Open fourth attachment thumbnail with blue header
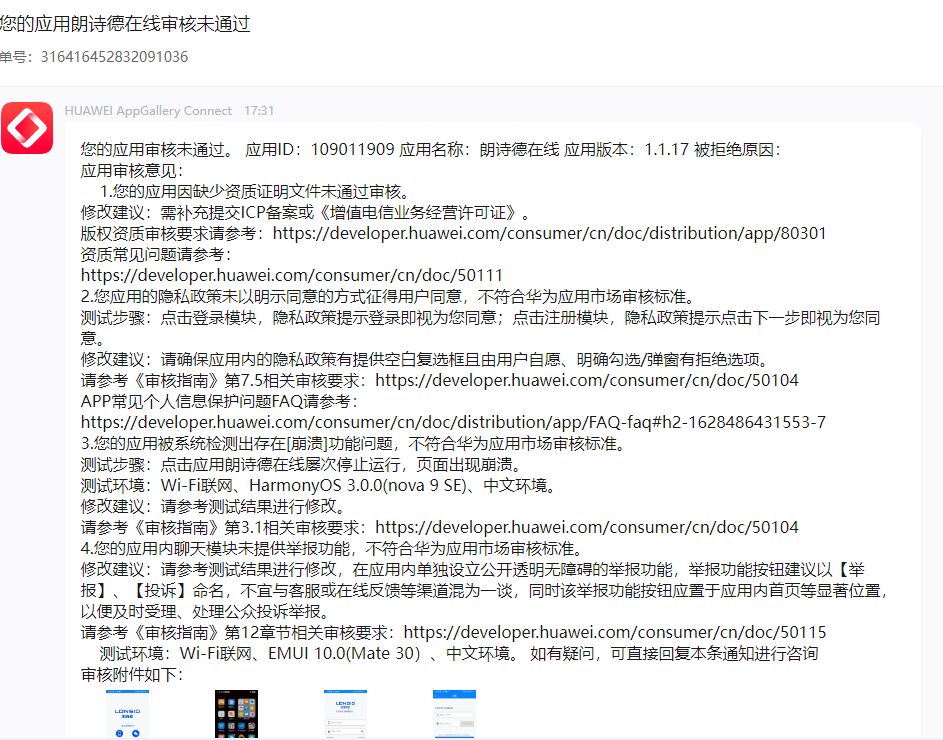943x740 pixels. coord(454,714)
